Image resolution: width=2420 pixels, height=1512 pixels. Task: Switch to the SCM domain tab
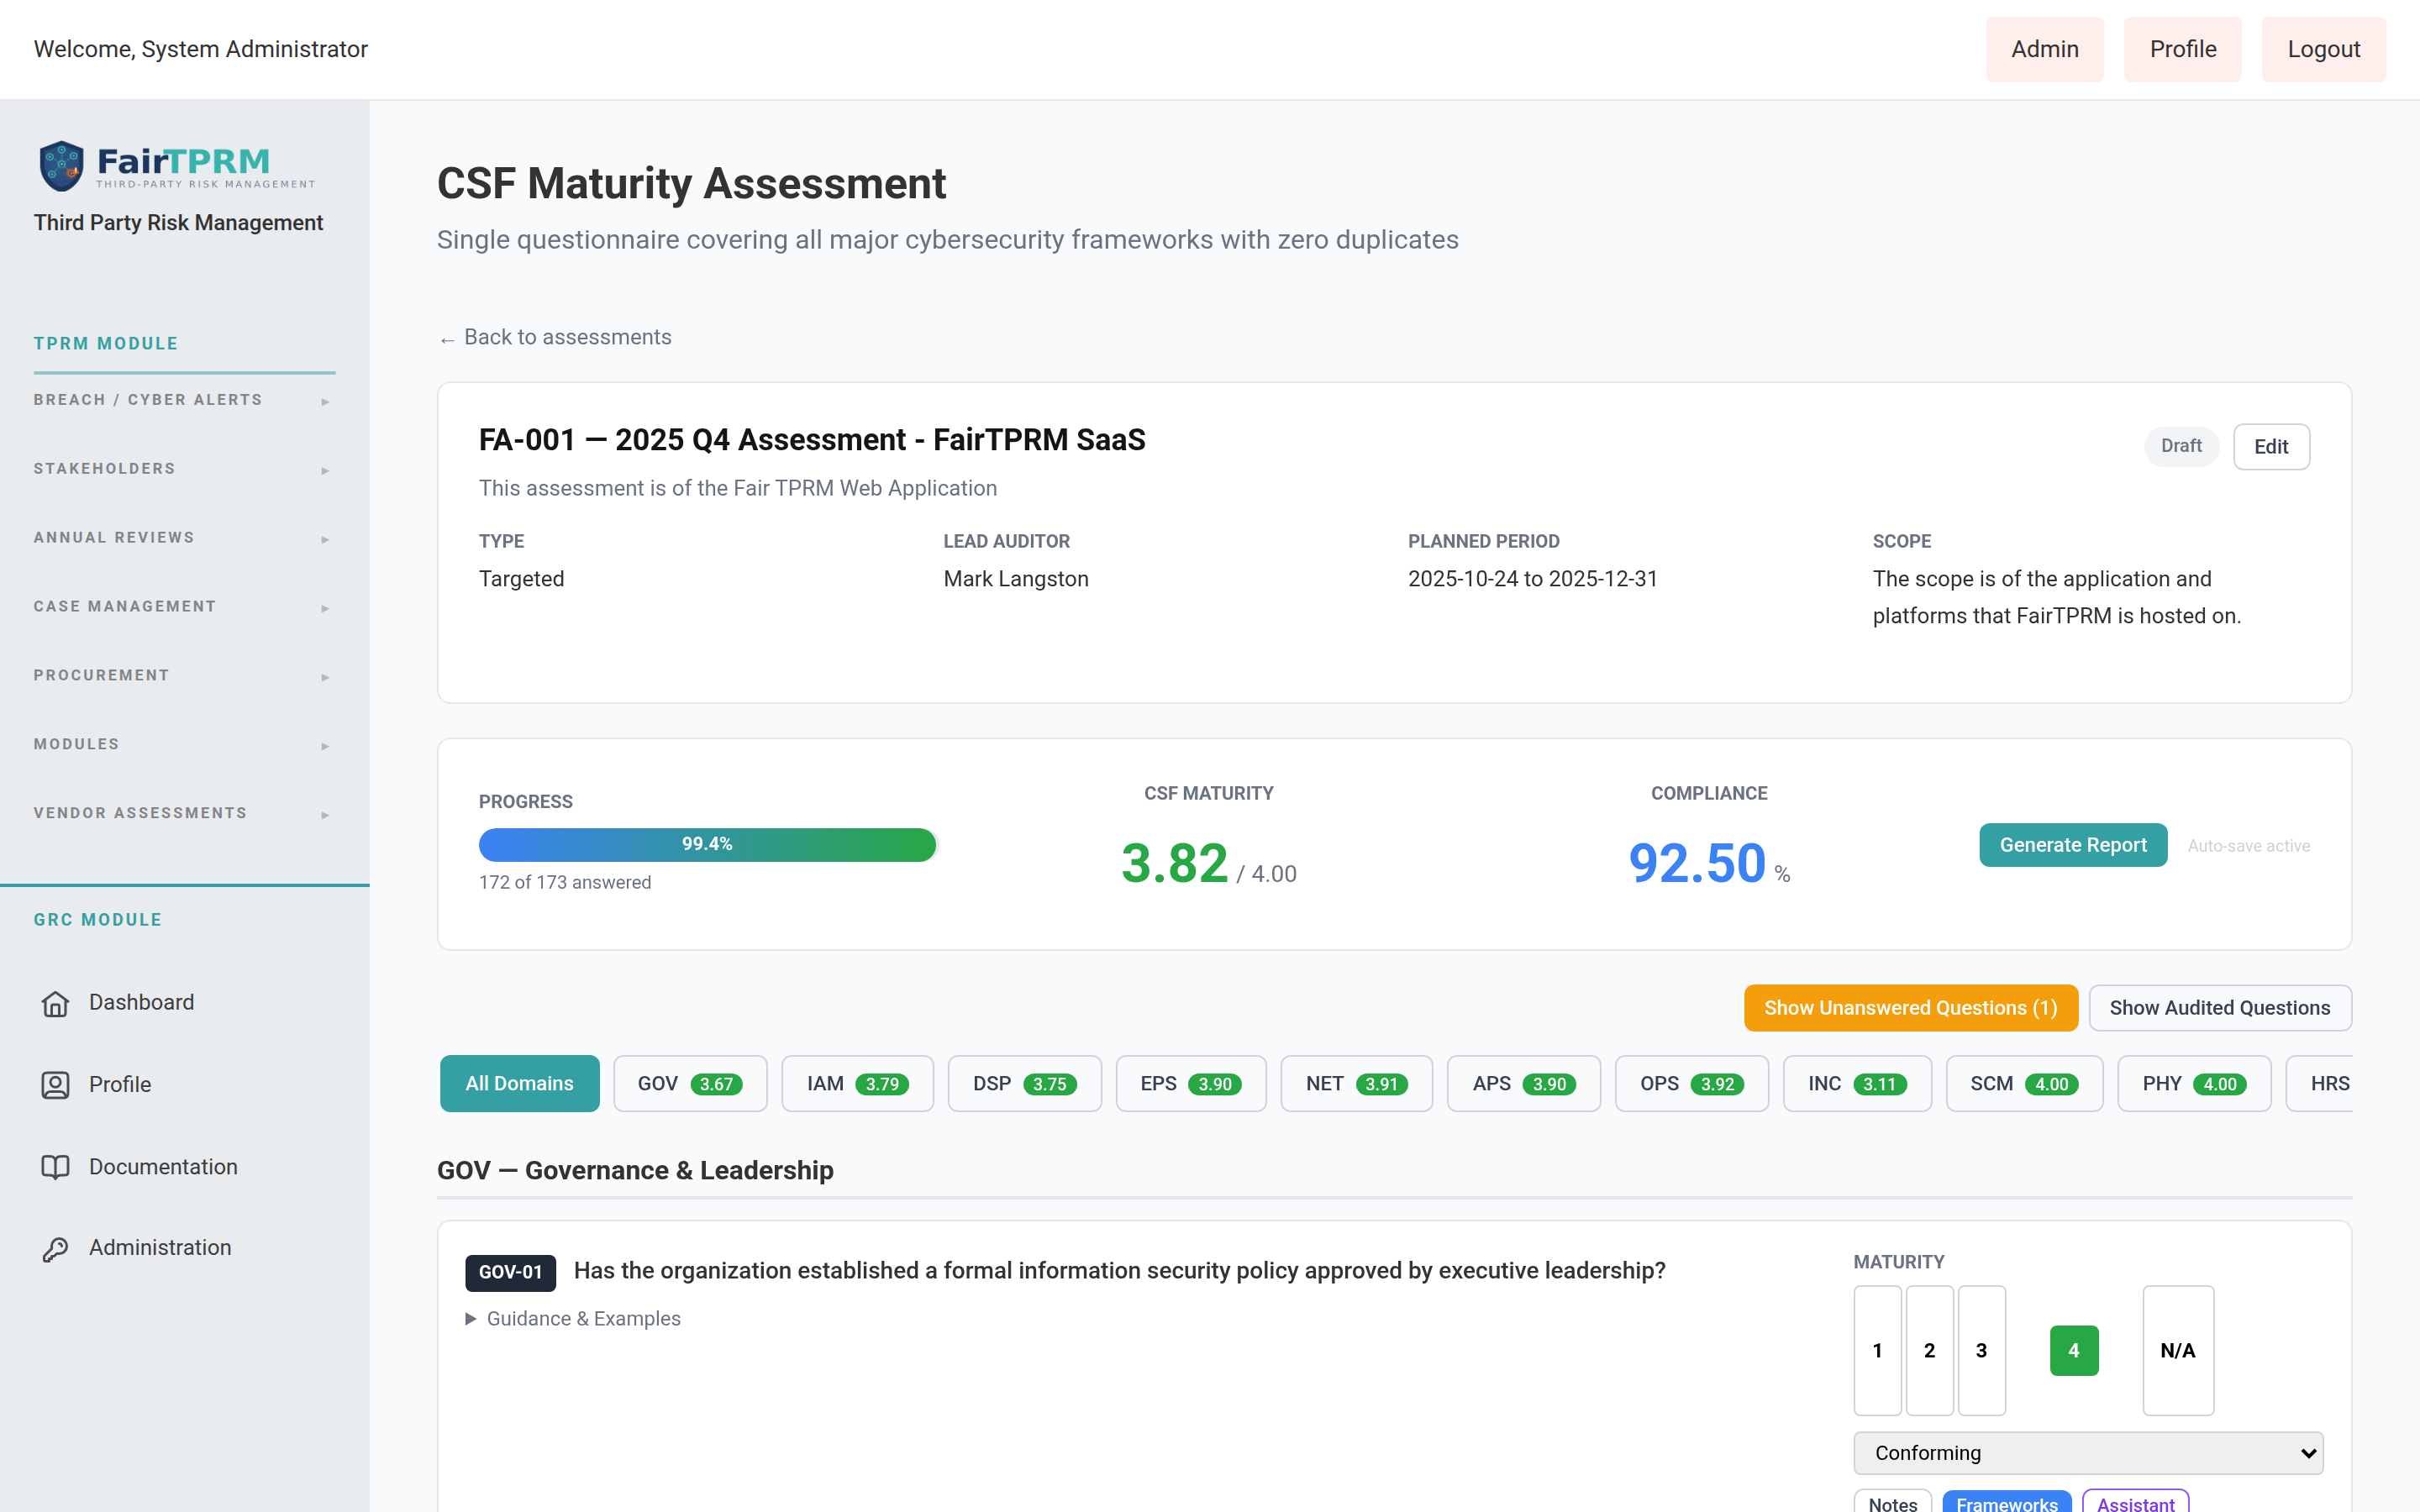point(2024,1084)
